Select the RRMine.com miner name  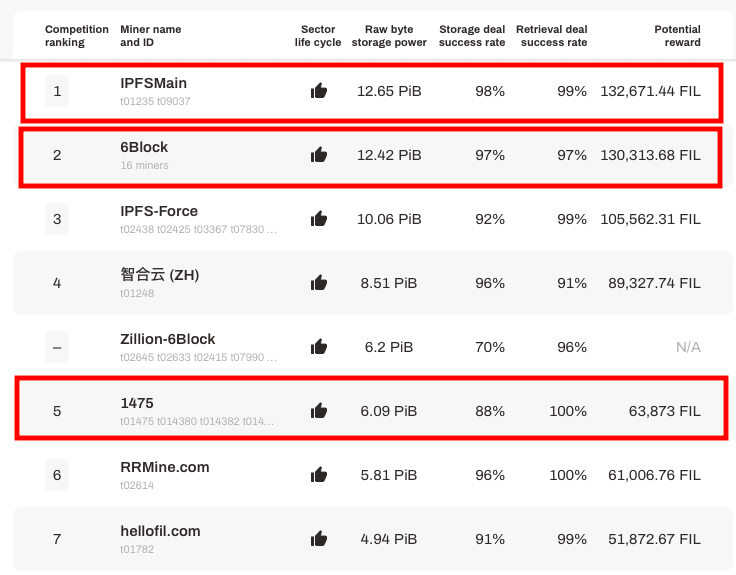(x=165, y=467)
